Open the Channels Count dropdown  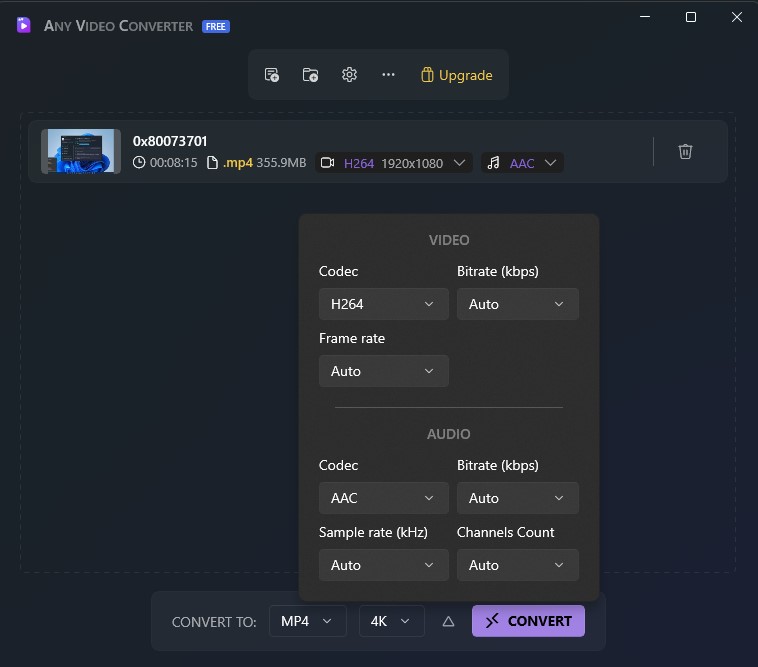point(518,565)
